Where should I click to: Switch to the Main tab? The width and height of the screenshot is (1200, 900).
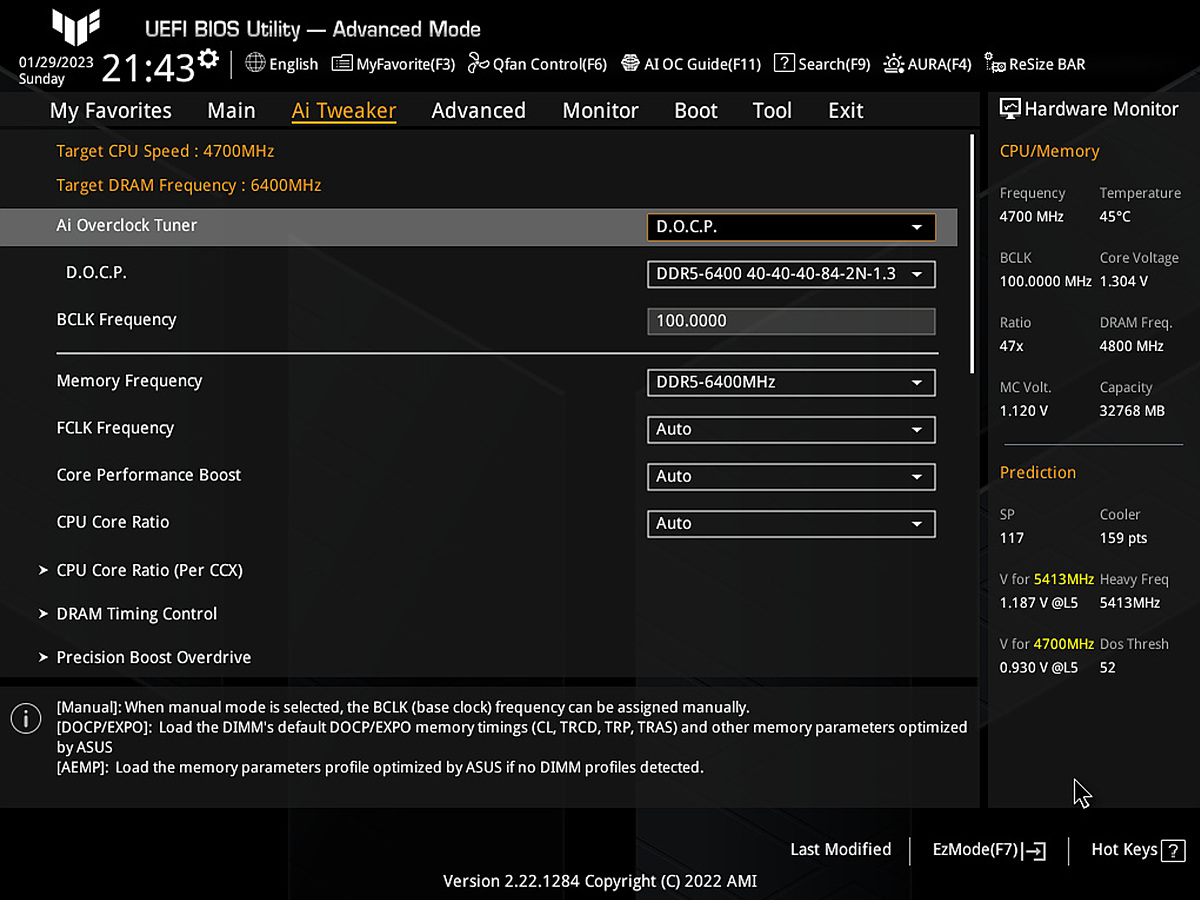click(x=231, y=111)
